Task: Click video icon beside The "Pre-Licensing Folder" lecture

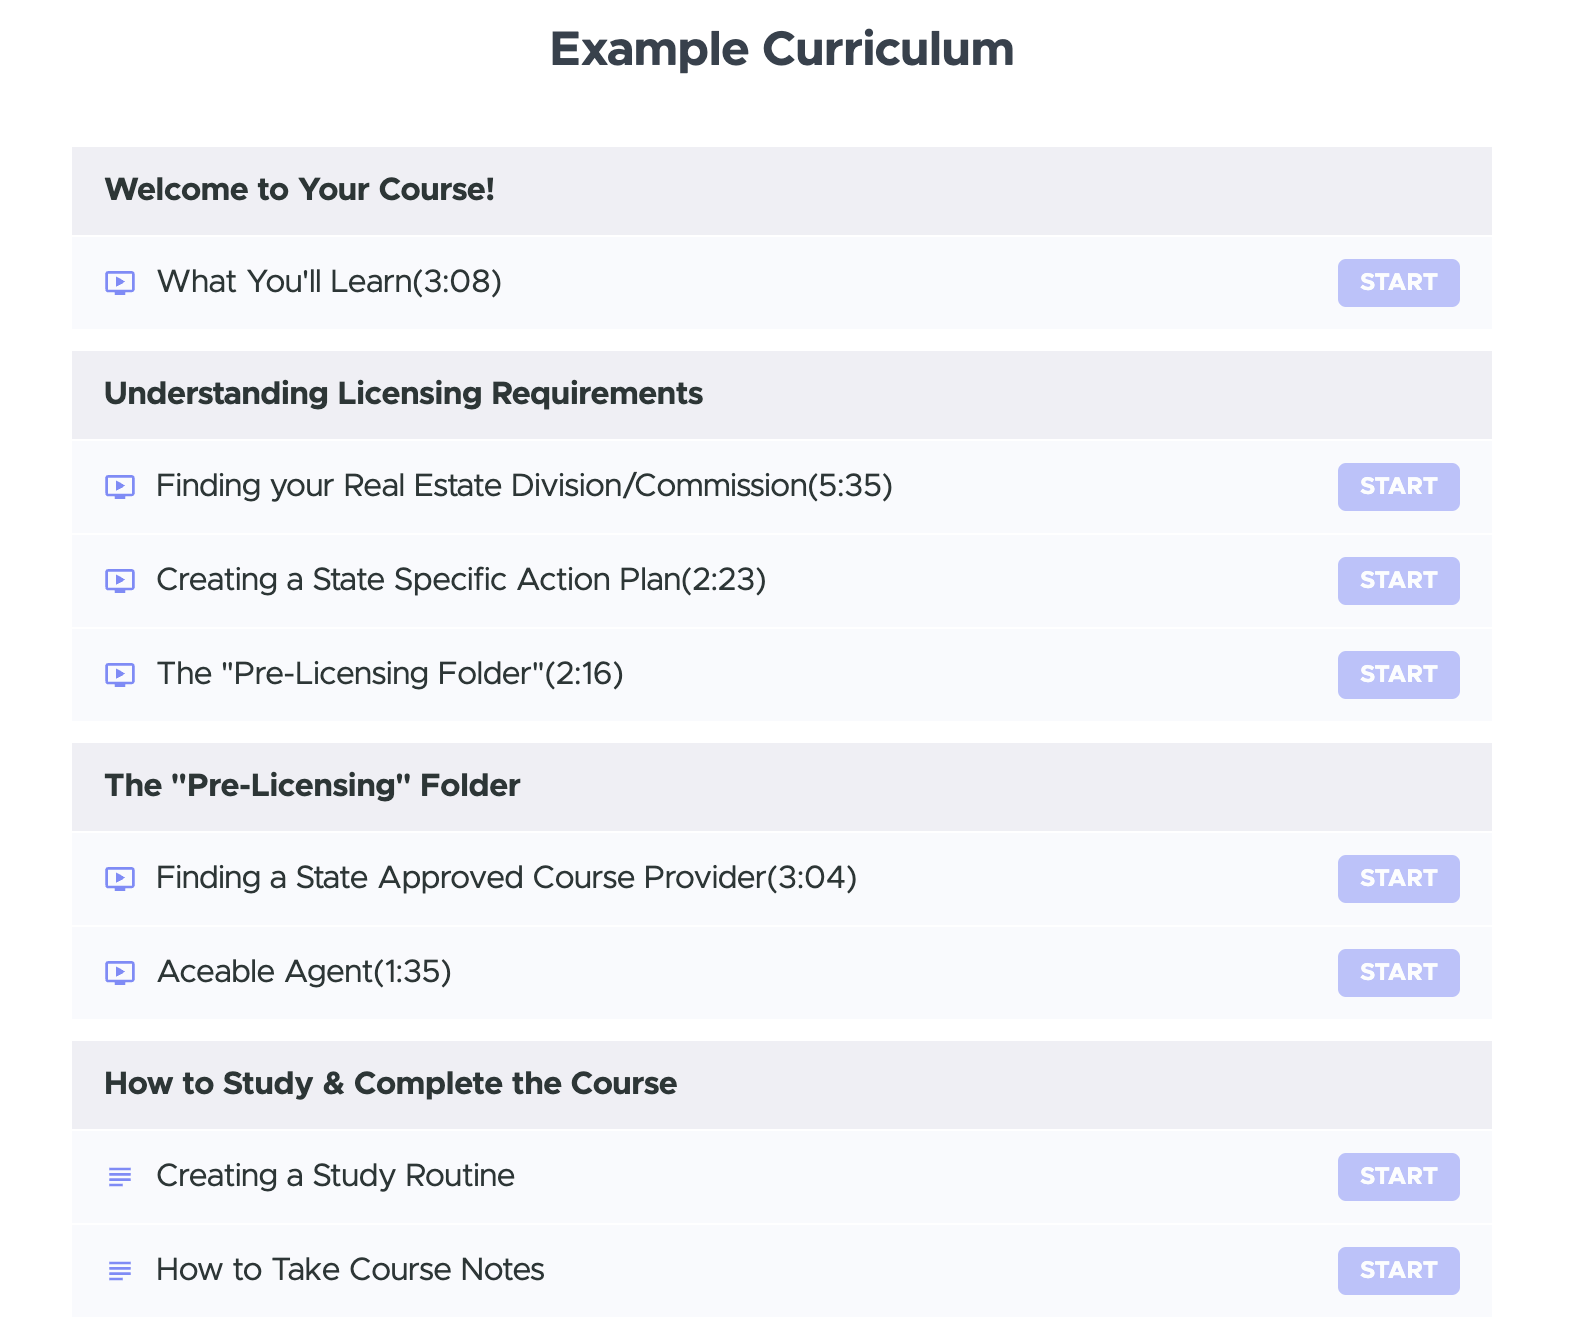Action: pyautogui.click(x=120, y=675)
